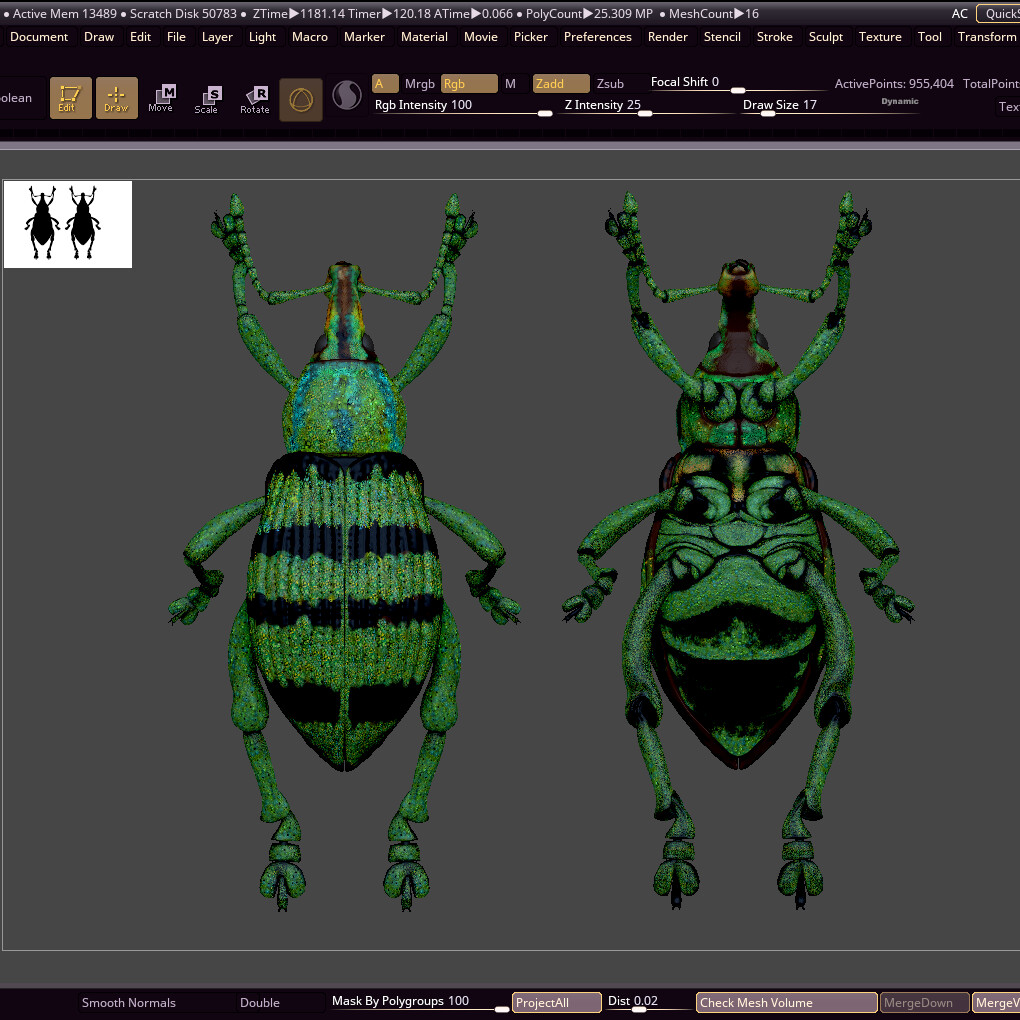Screen dimensions: 1020x1020
Task: Click the sculptris pro sphere icon
Action: [x=347, y=95]
